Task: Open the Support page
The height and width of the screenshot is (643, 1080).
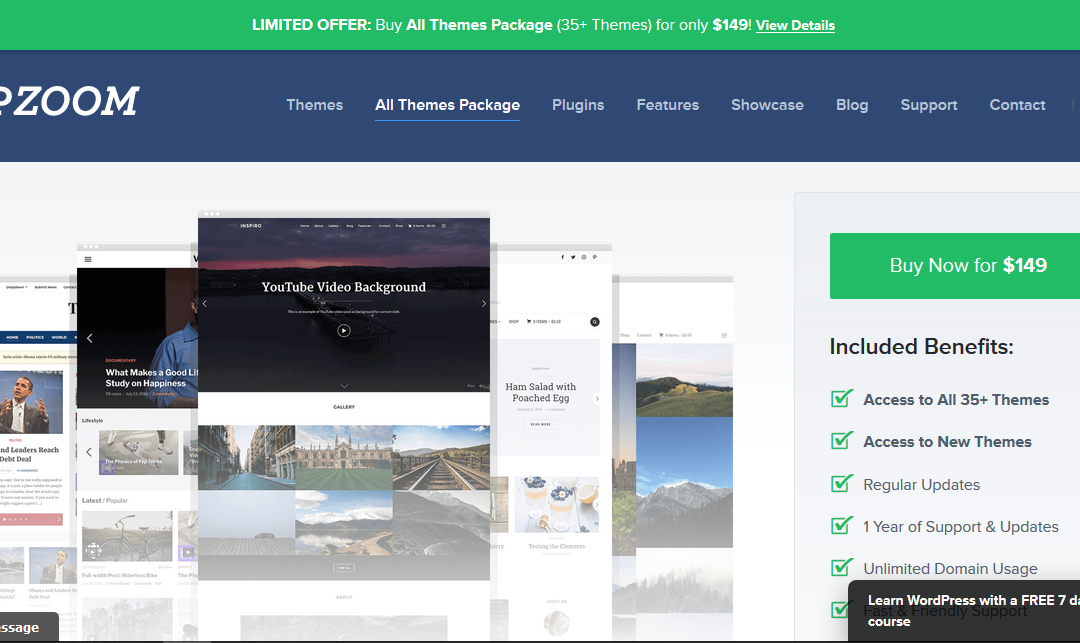Action: (928, 105)
